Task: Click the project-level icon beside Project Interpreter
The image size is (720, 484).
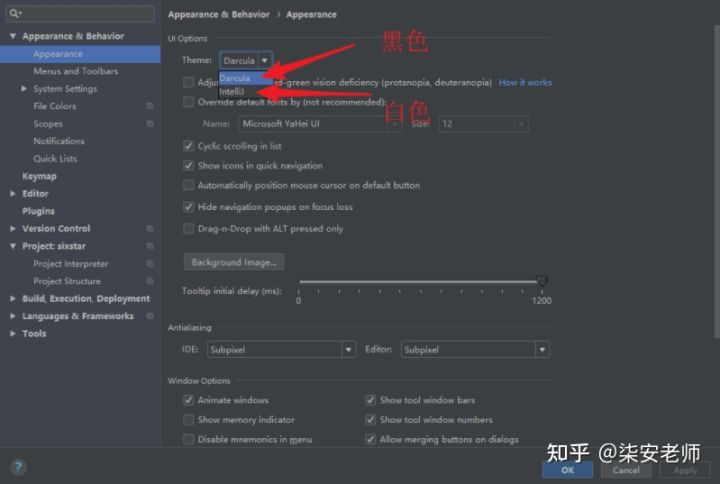Action: coord(150,264)
